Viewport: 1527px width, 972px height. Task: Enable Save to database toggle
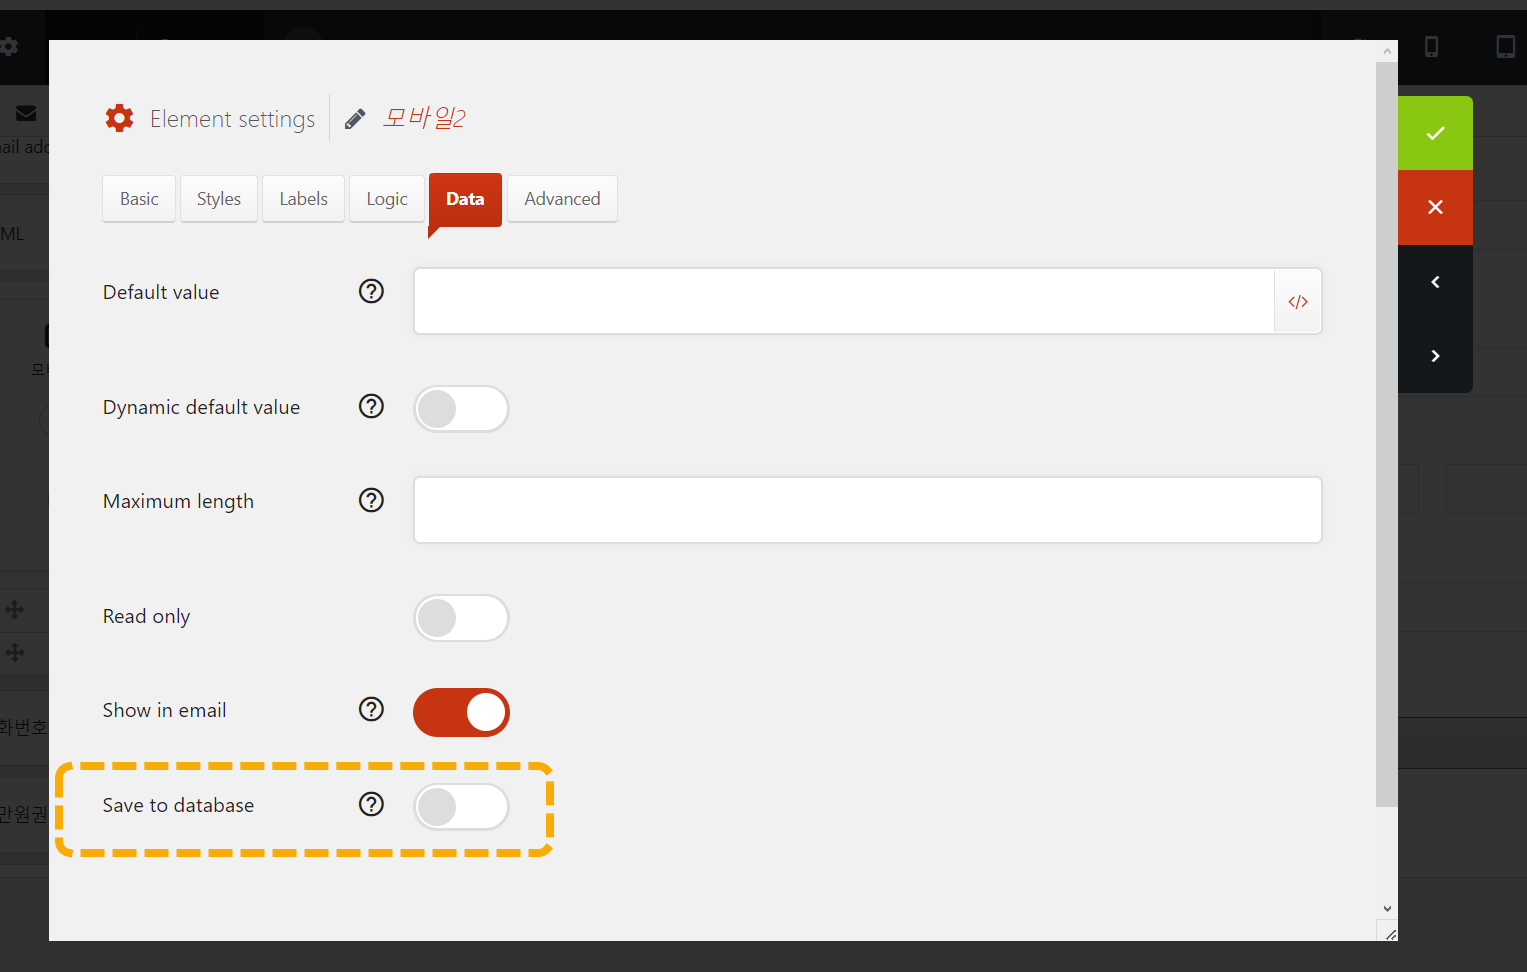(x=461, y=807)
